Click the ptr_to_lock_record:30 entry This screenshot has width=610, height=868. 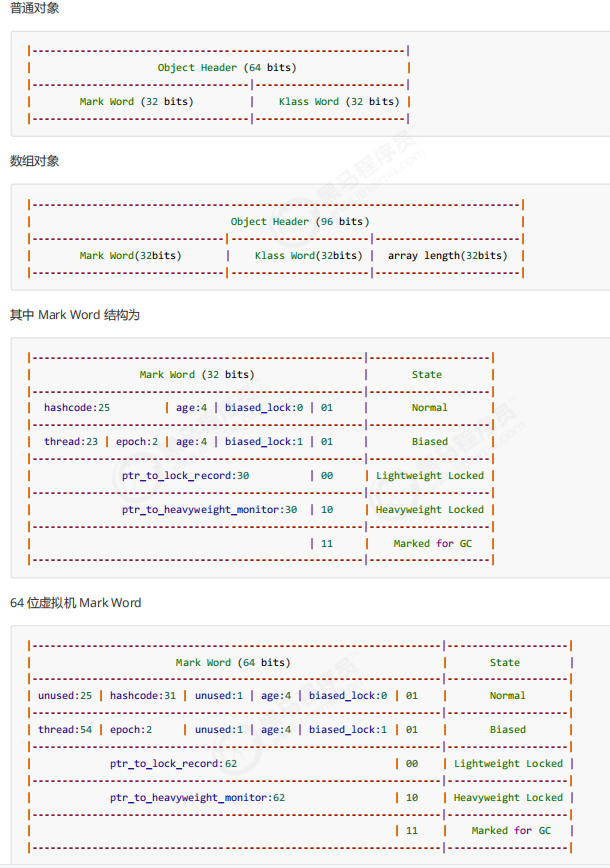click(179, 476)
